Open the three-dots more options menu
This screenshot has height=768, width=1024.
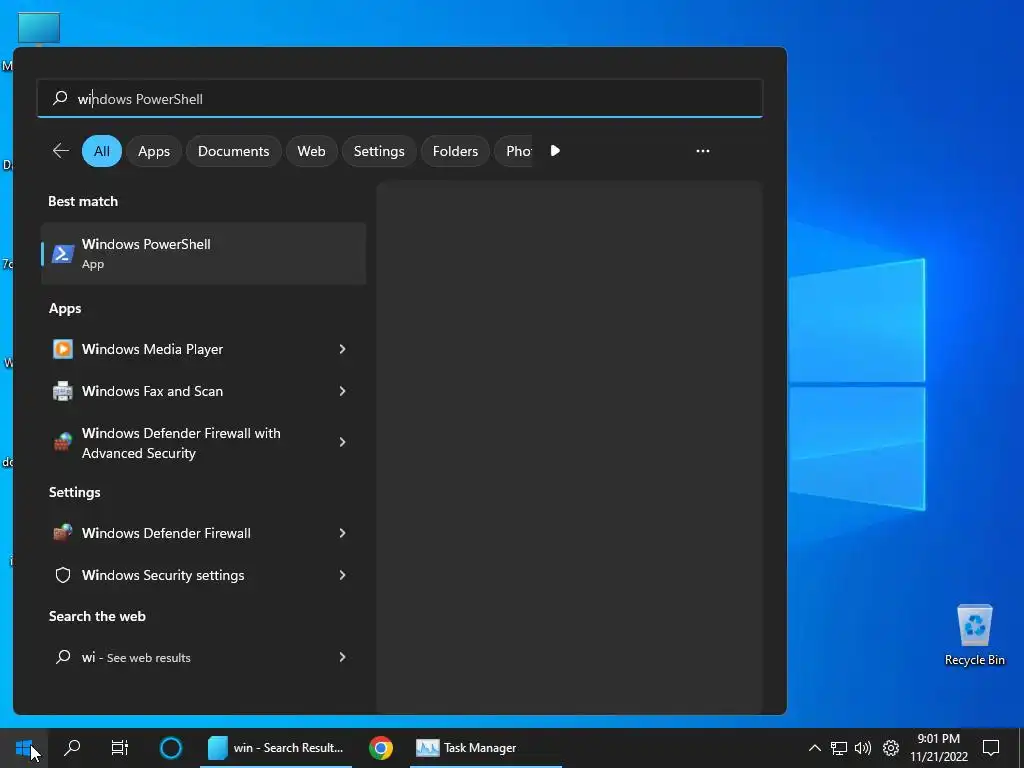click(703, 151)
